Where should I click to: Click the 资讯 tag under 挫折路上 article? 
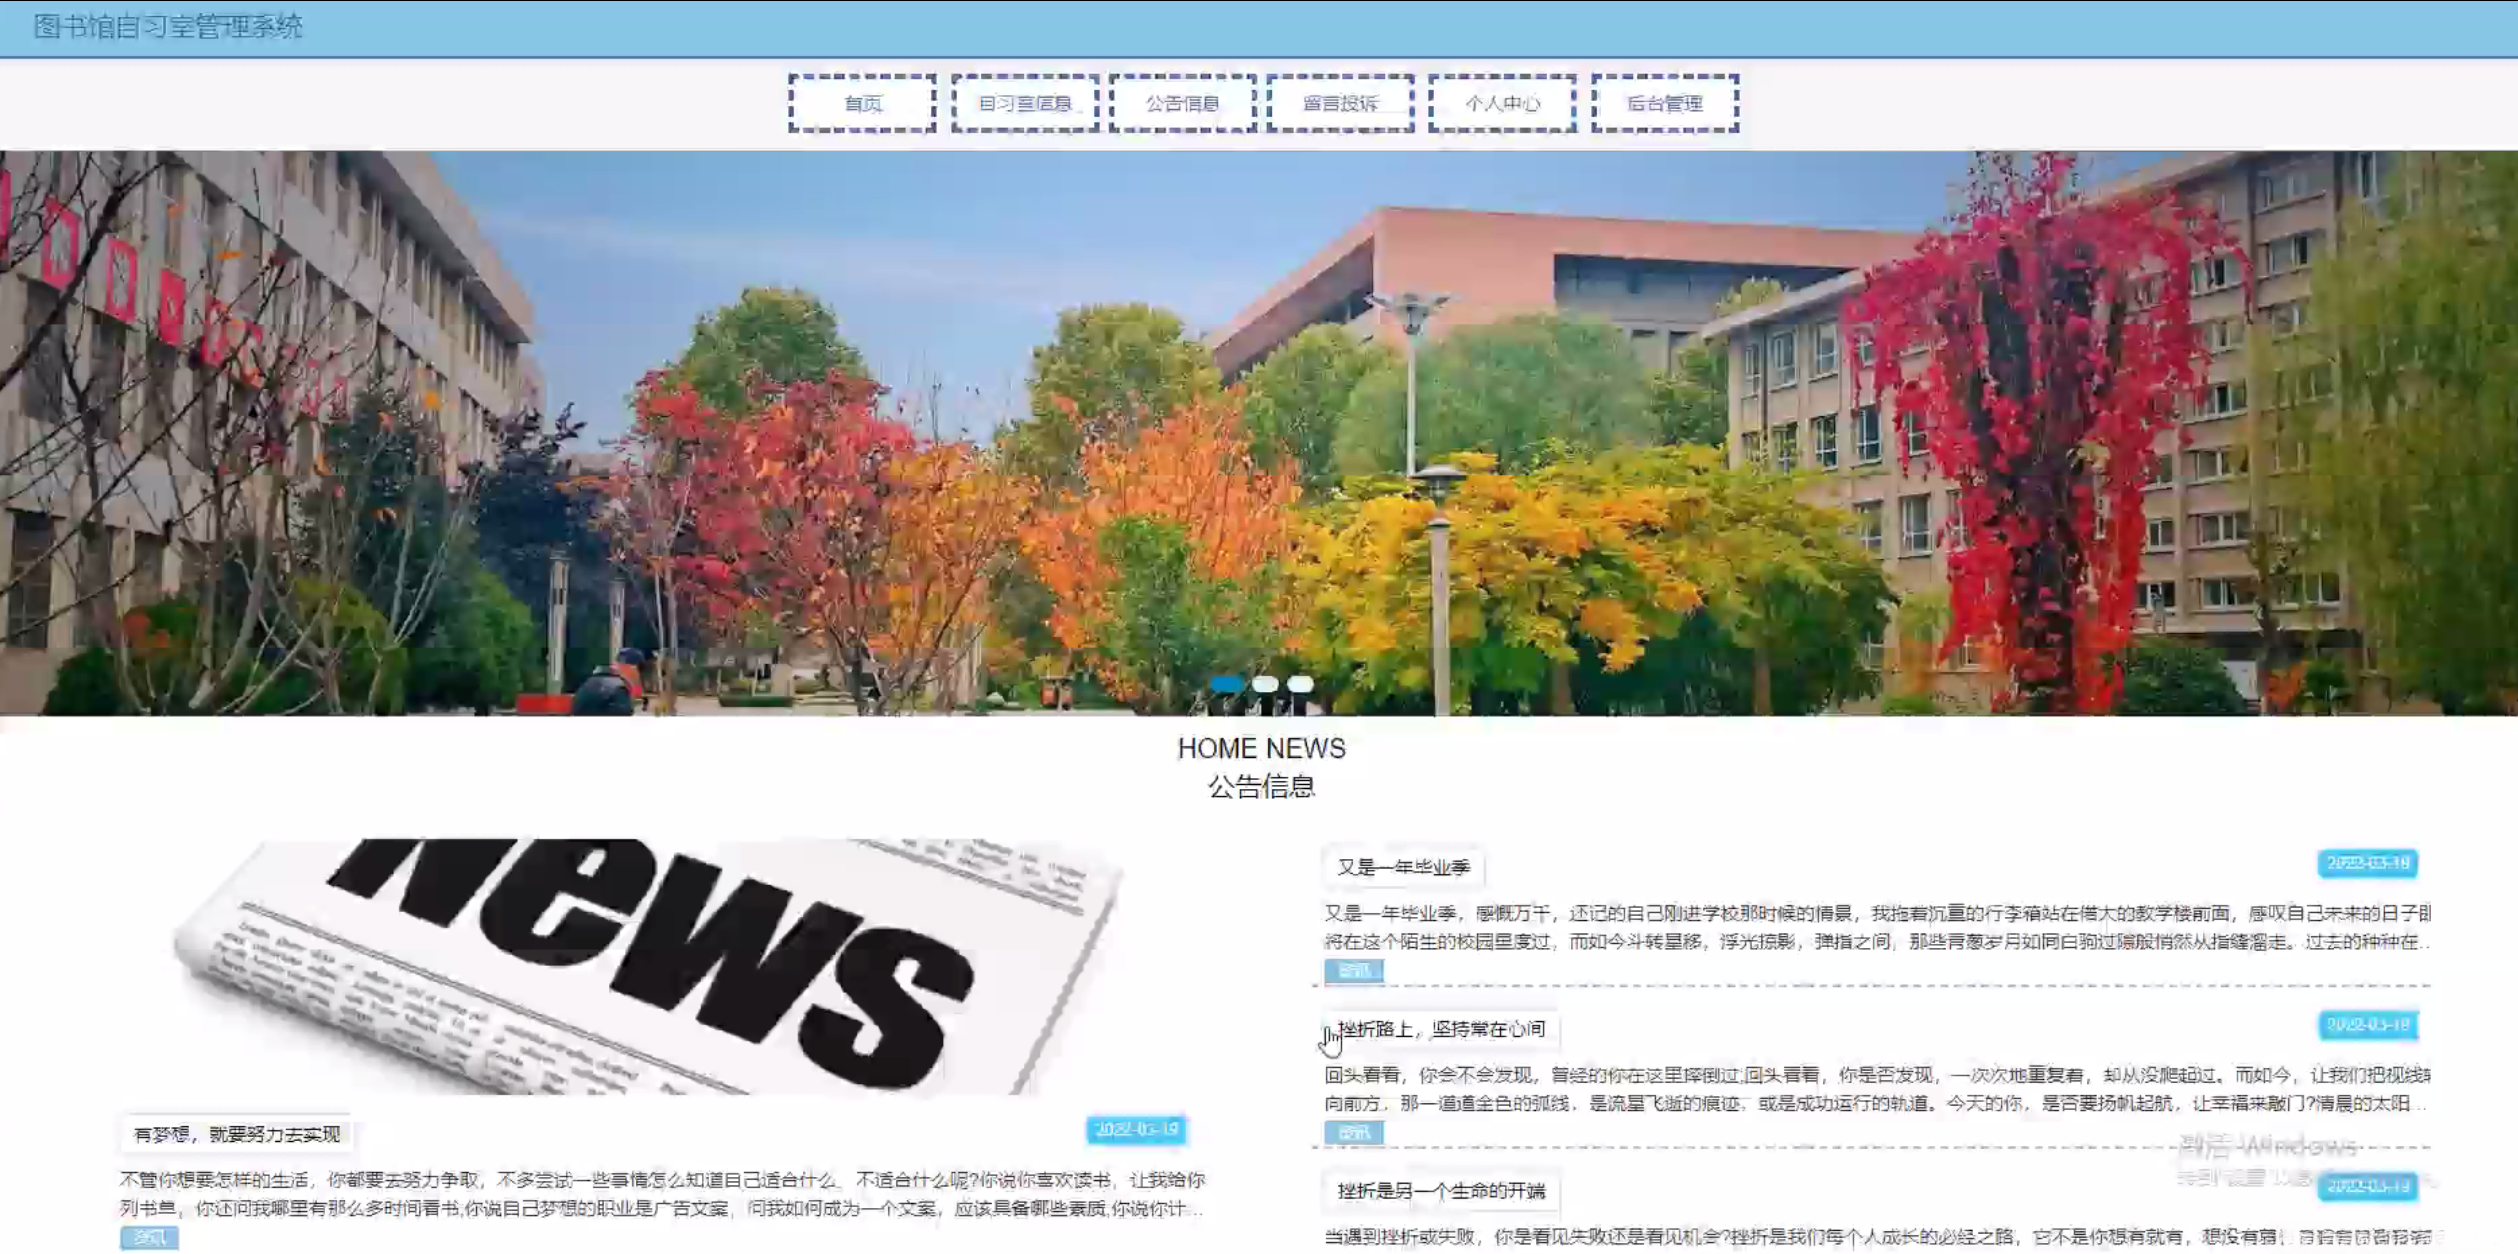pyautogui.click(x=1353, y=1132)
